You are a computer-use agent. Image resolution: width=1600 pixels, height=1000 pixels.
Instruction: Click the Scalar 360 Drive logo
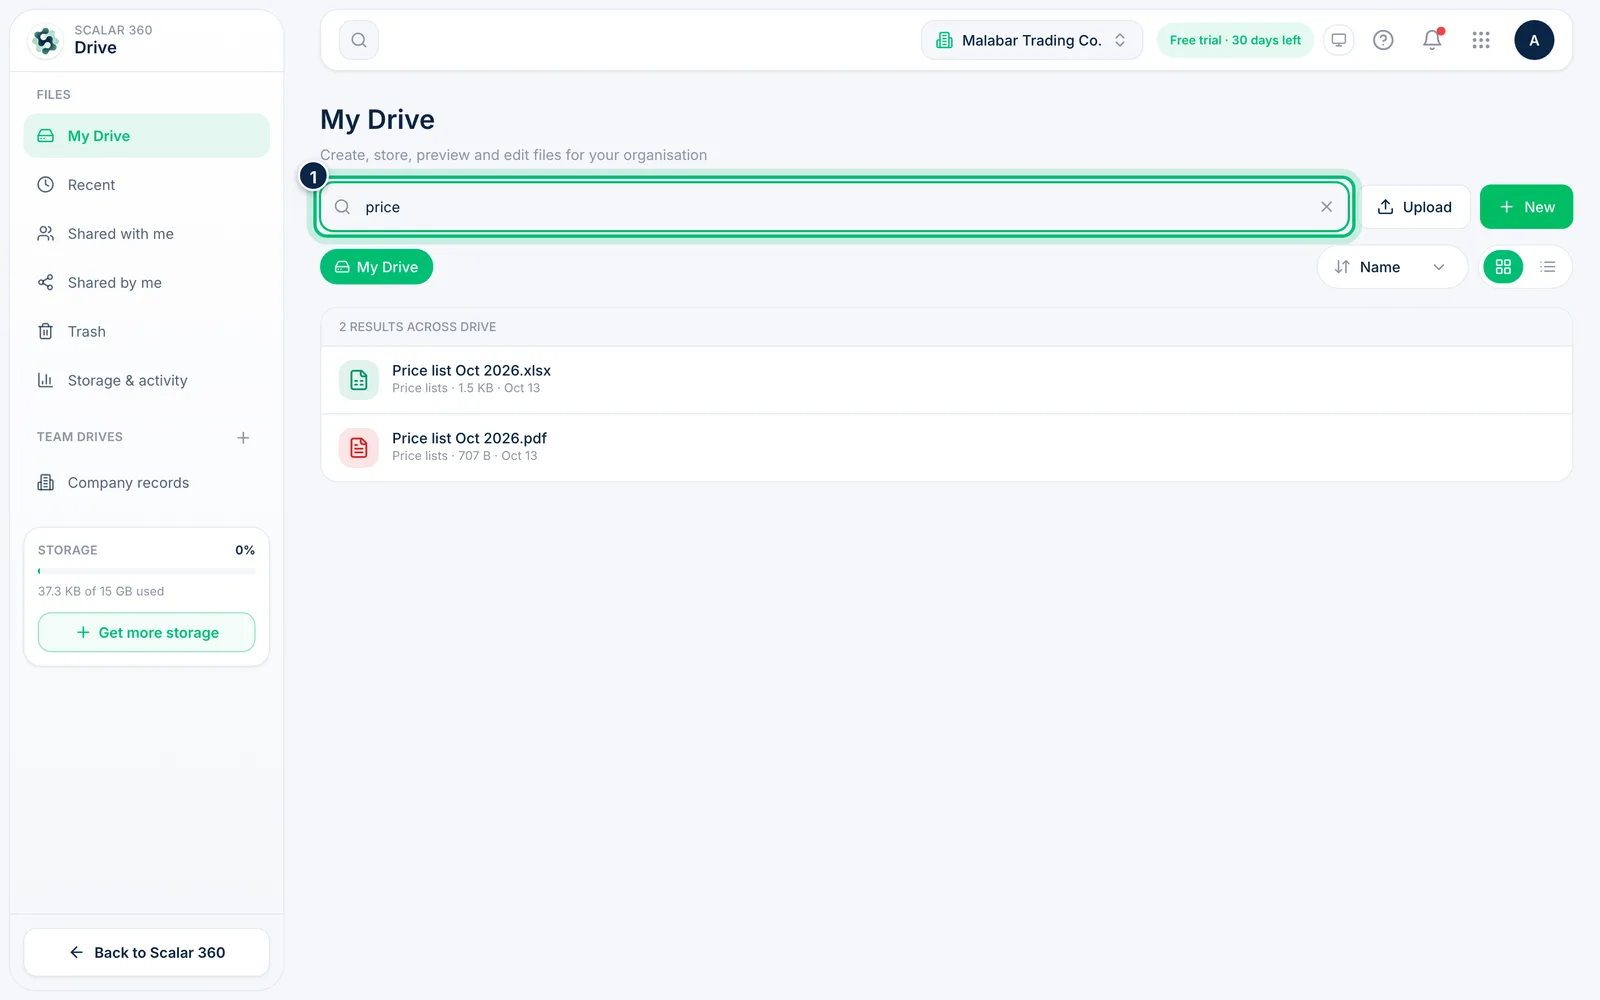click(45, 40)
